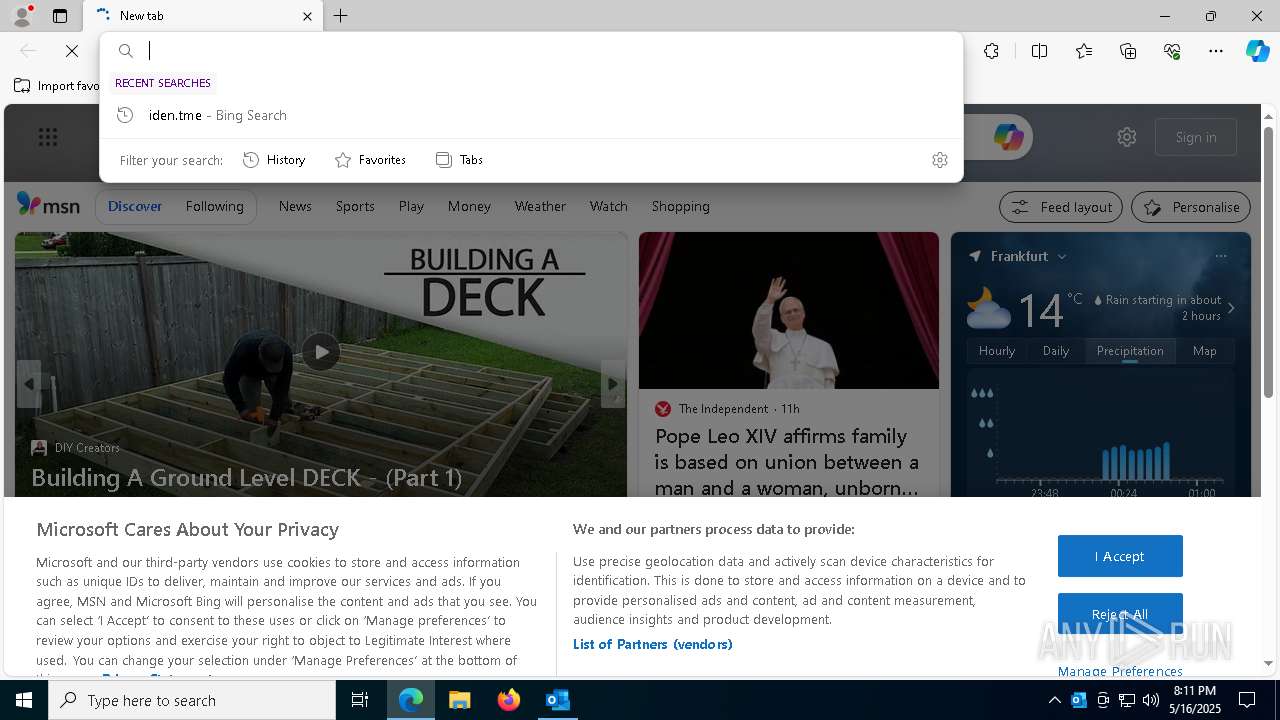Show hidden system tray icons
Image resolution: width=1280 pixels, height=720 pixels.
[x=1054, y=700]
